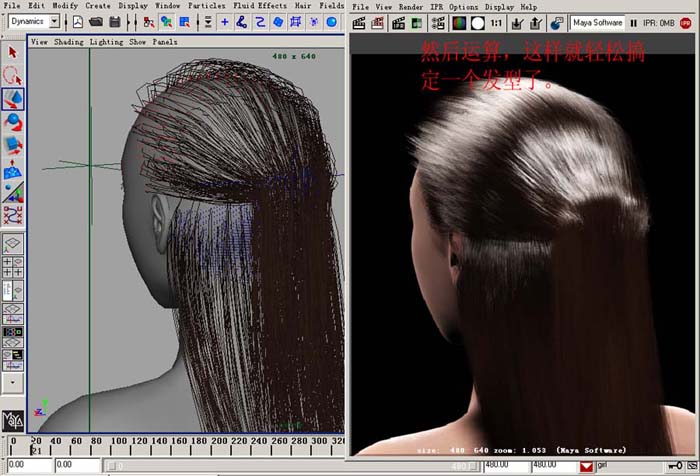
Task: Save the current scene
Action: pyautogui.click(x=115, y=21)
